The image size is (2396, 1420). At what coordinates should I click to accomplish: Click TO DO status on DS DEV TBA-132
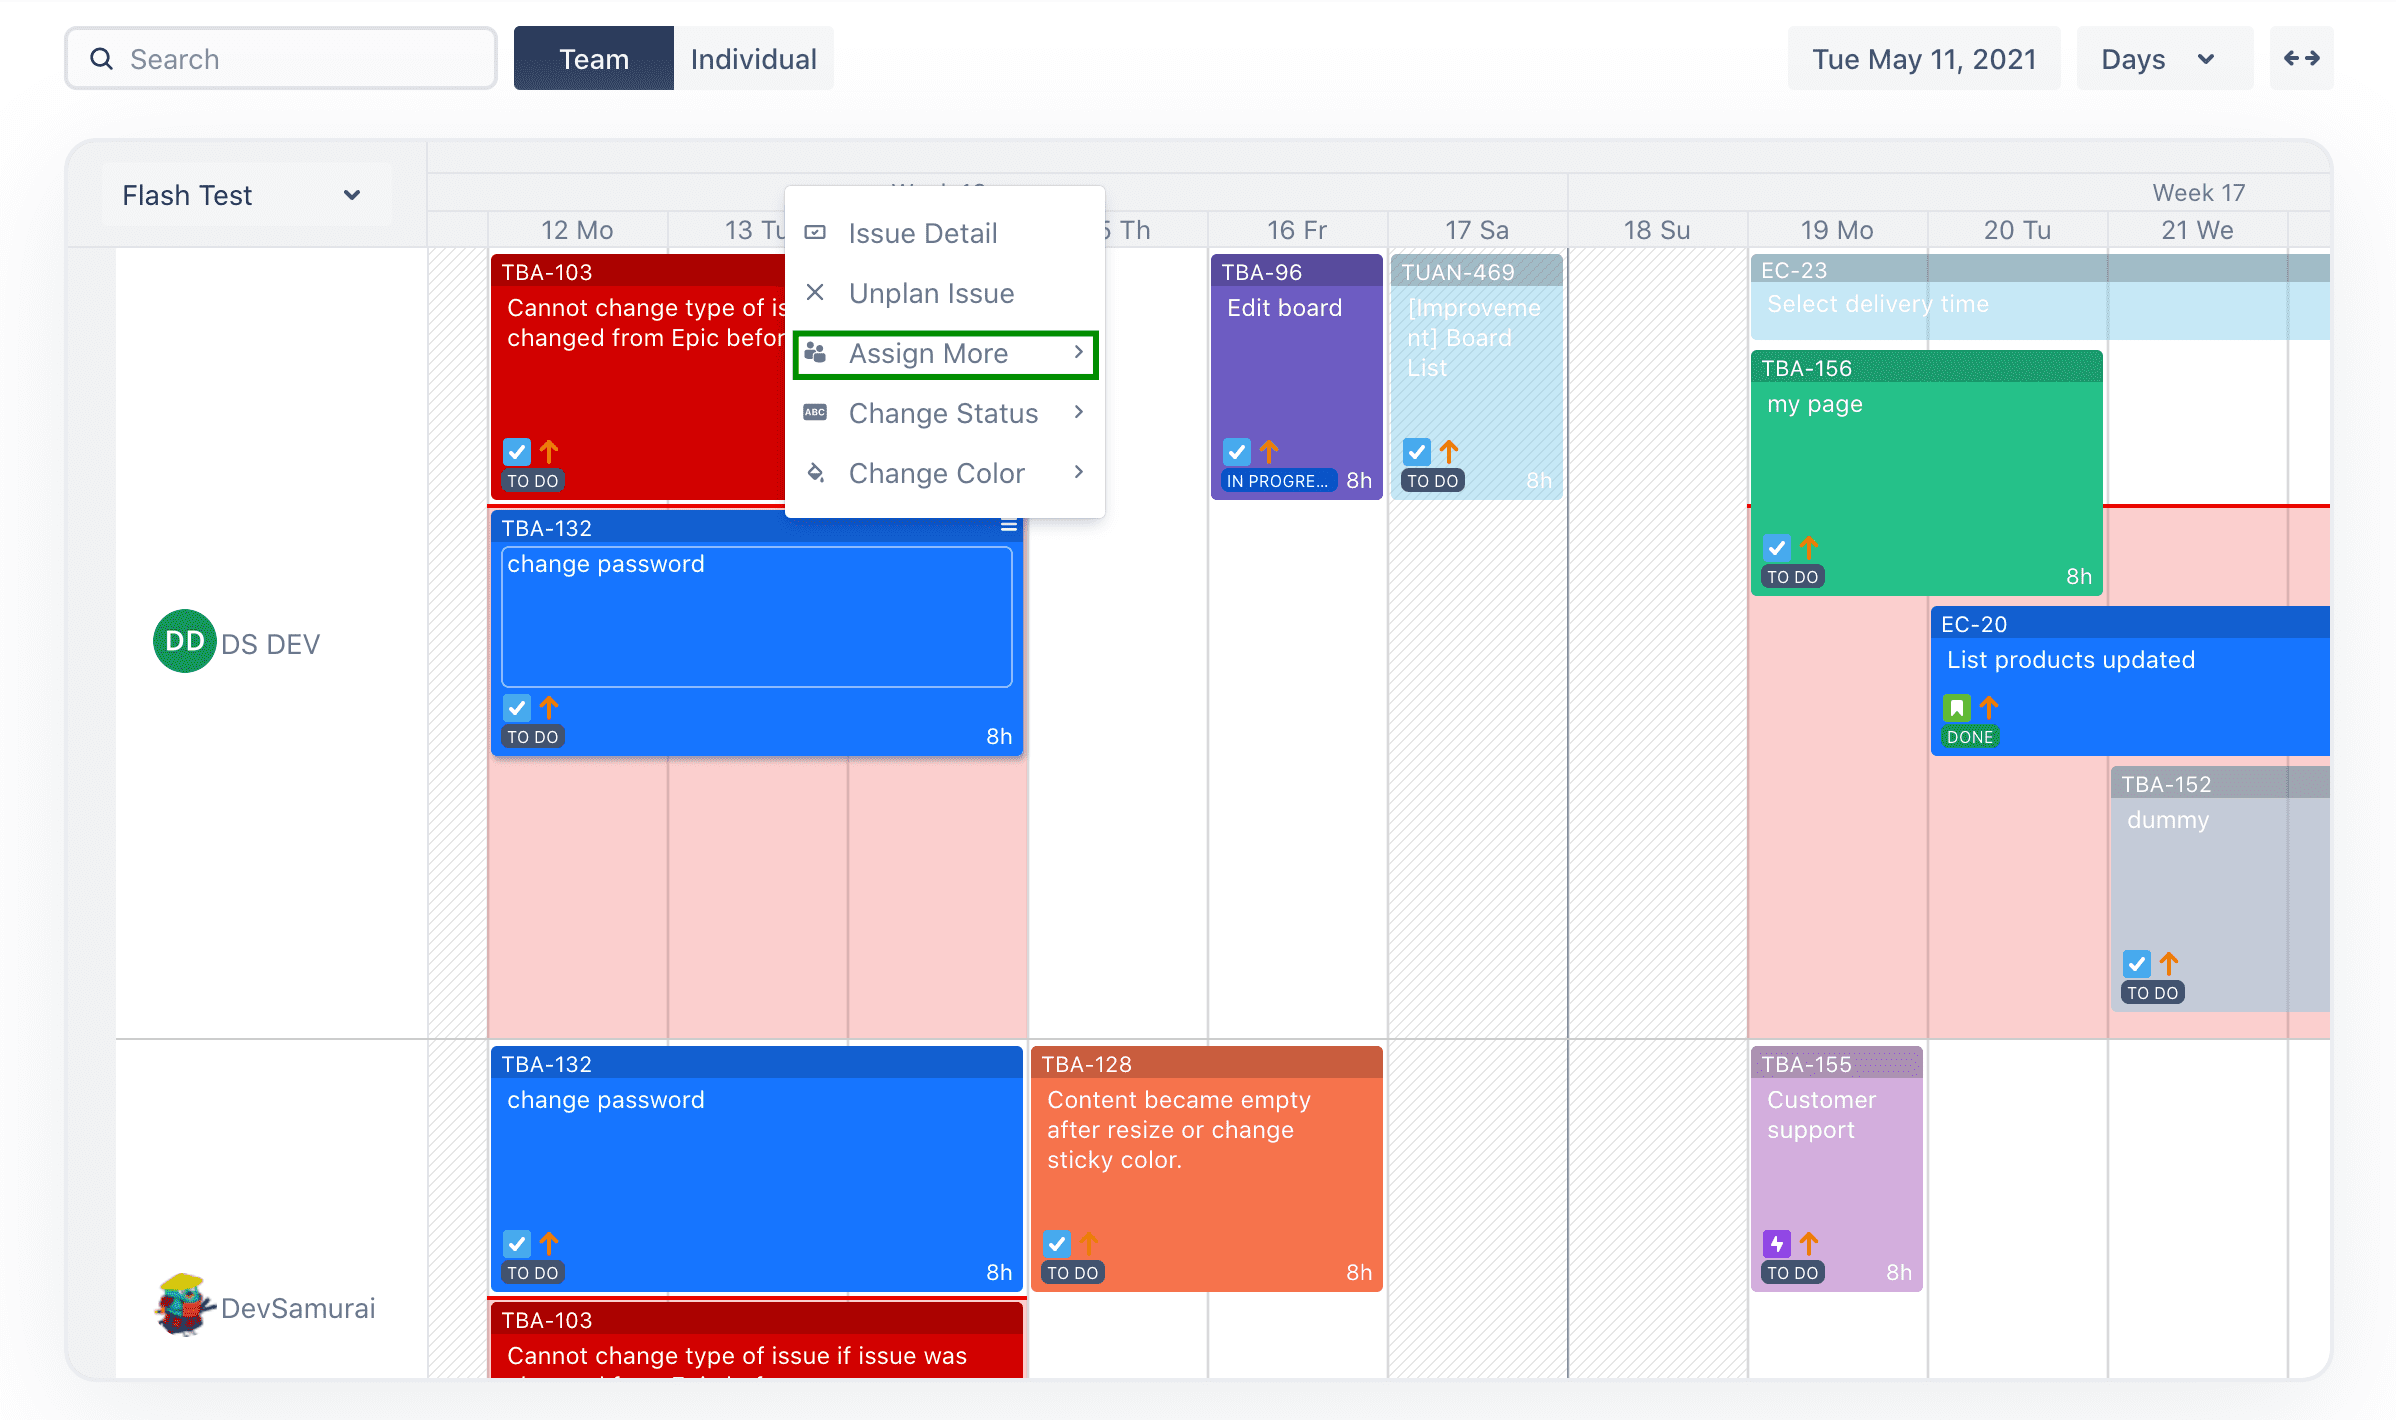[x=533, y=737]
